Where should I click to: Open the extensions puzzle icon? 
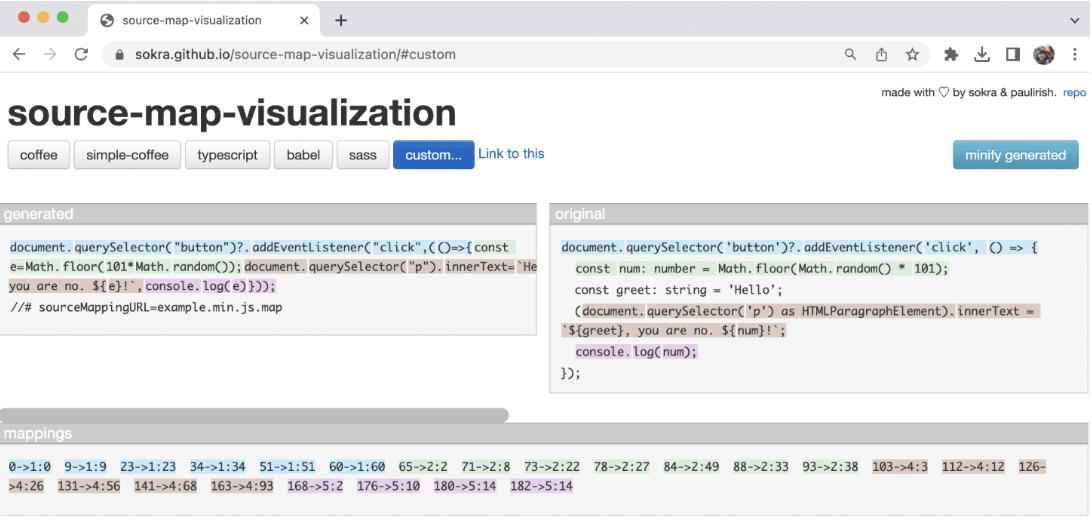951,54
